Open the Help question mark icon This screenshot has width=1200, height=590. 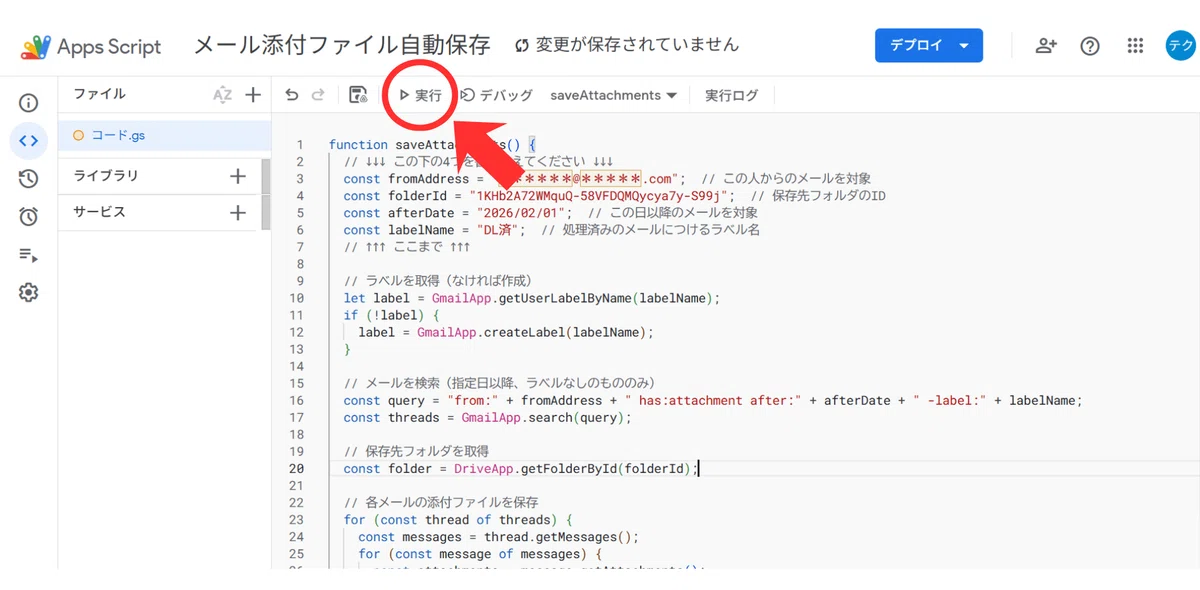pyautogui.click(x=1090, y=46)
